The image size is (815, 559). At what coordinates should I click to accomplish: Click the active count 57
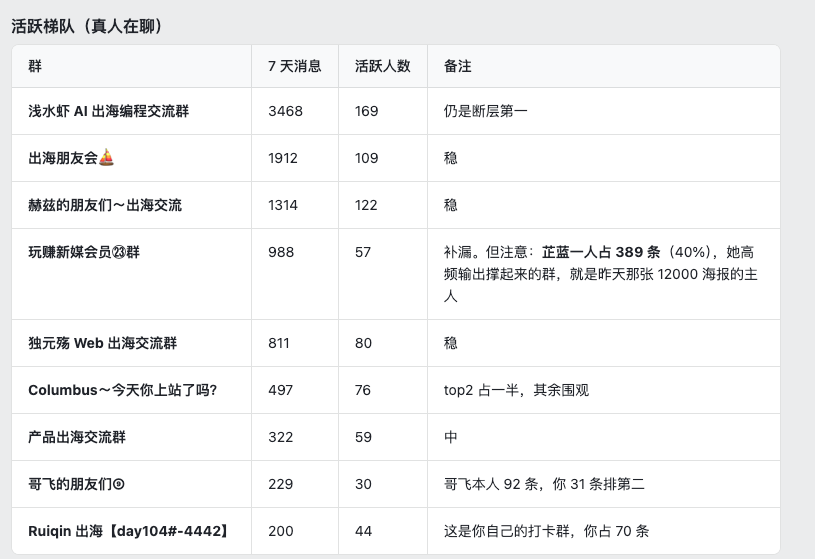(x=363, y=252)
